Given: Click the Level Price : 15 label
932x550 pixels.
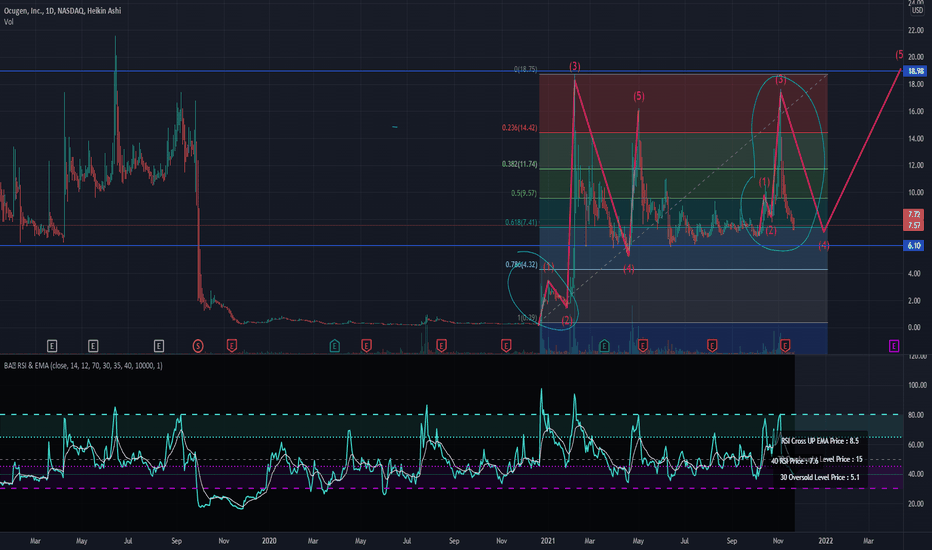Looking at the screenshot, I should tap(841, 459).
